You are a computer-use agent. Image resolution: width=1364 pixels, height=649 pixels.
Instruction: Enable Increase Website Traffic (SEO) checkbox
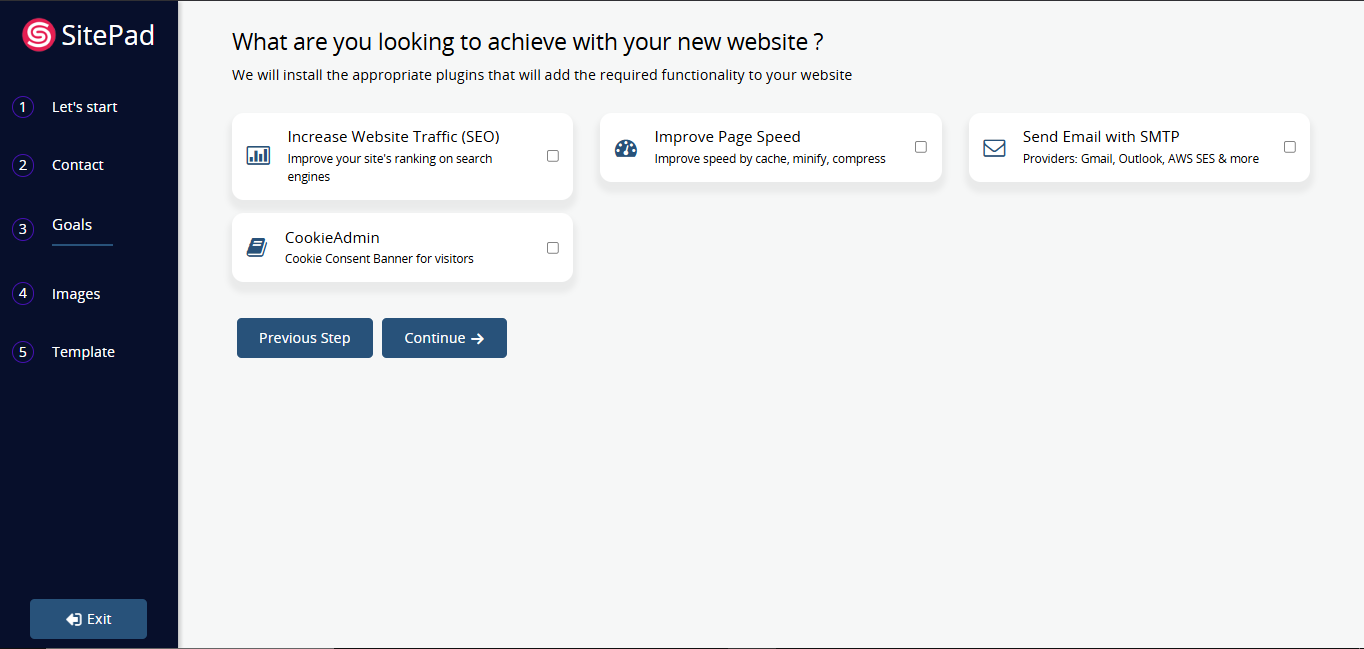[x=553, y=156]
